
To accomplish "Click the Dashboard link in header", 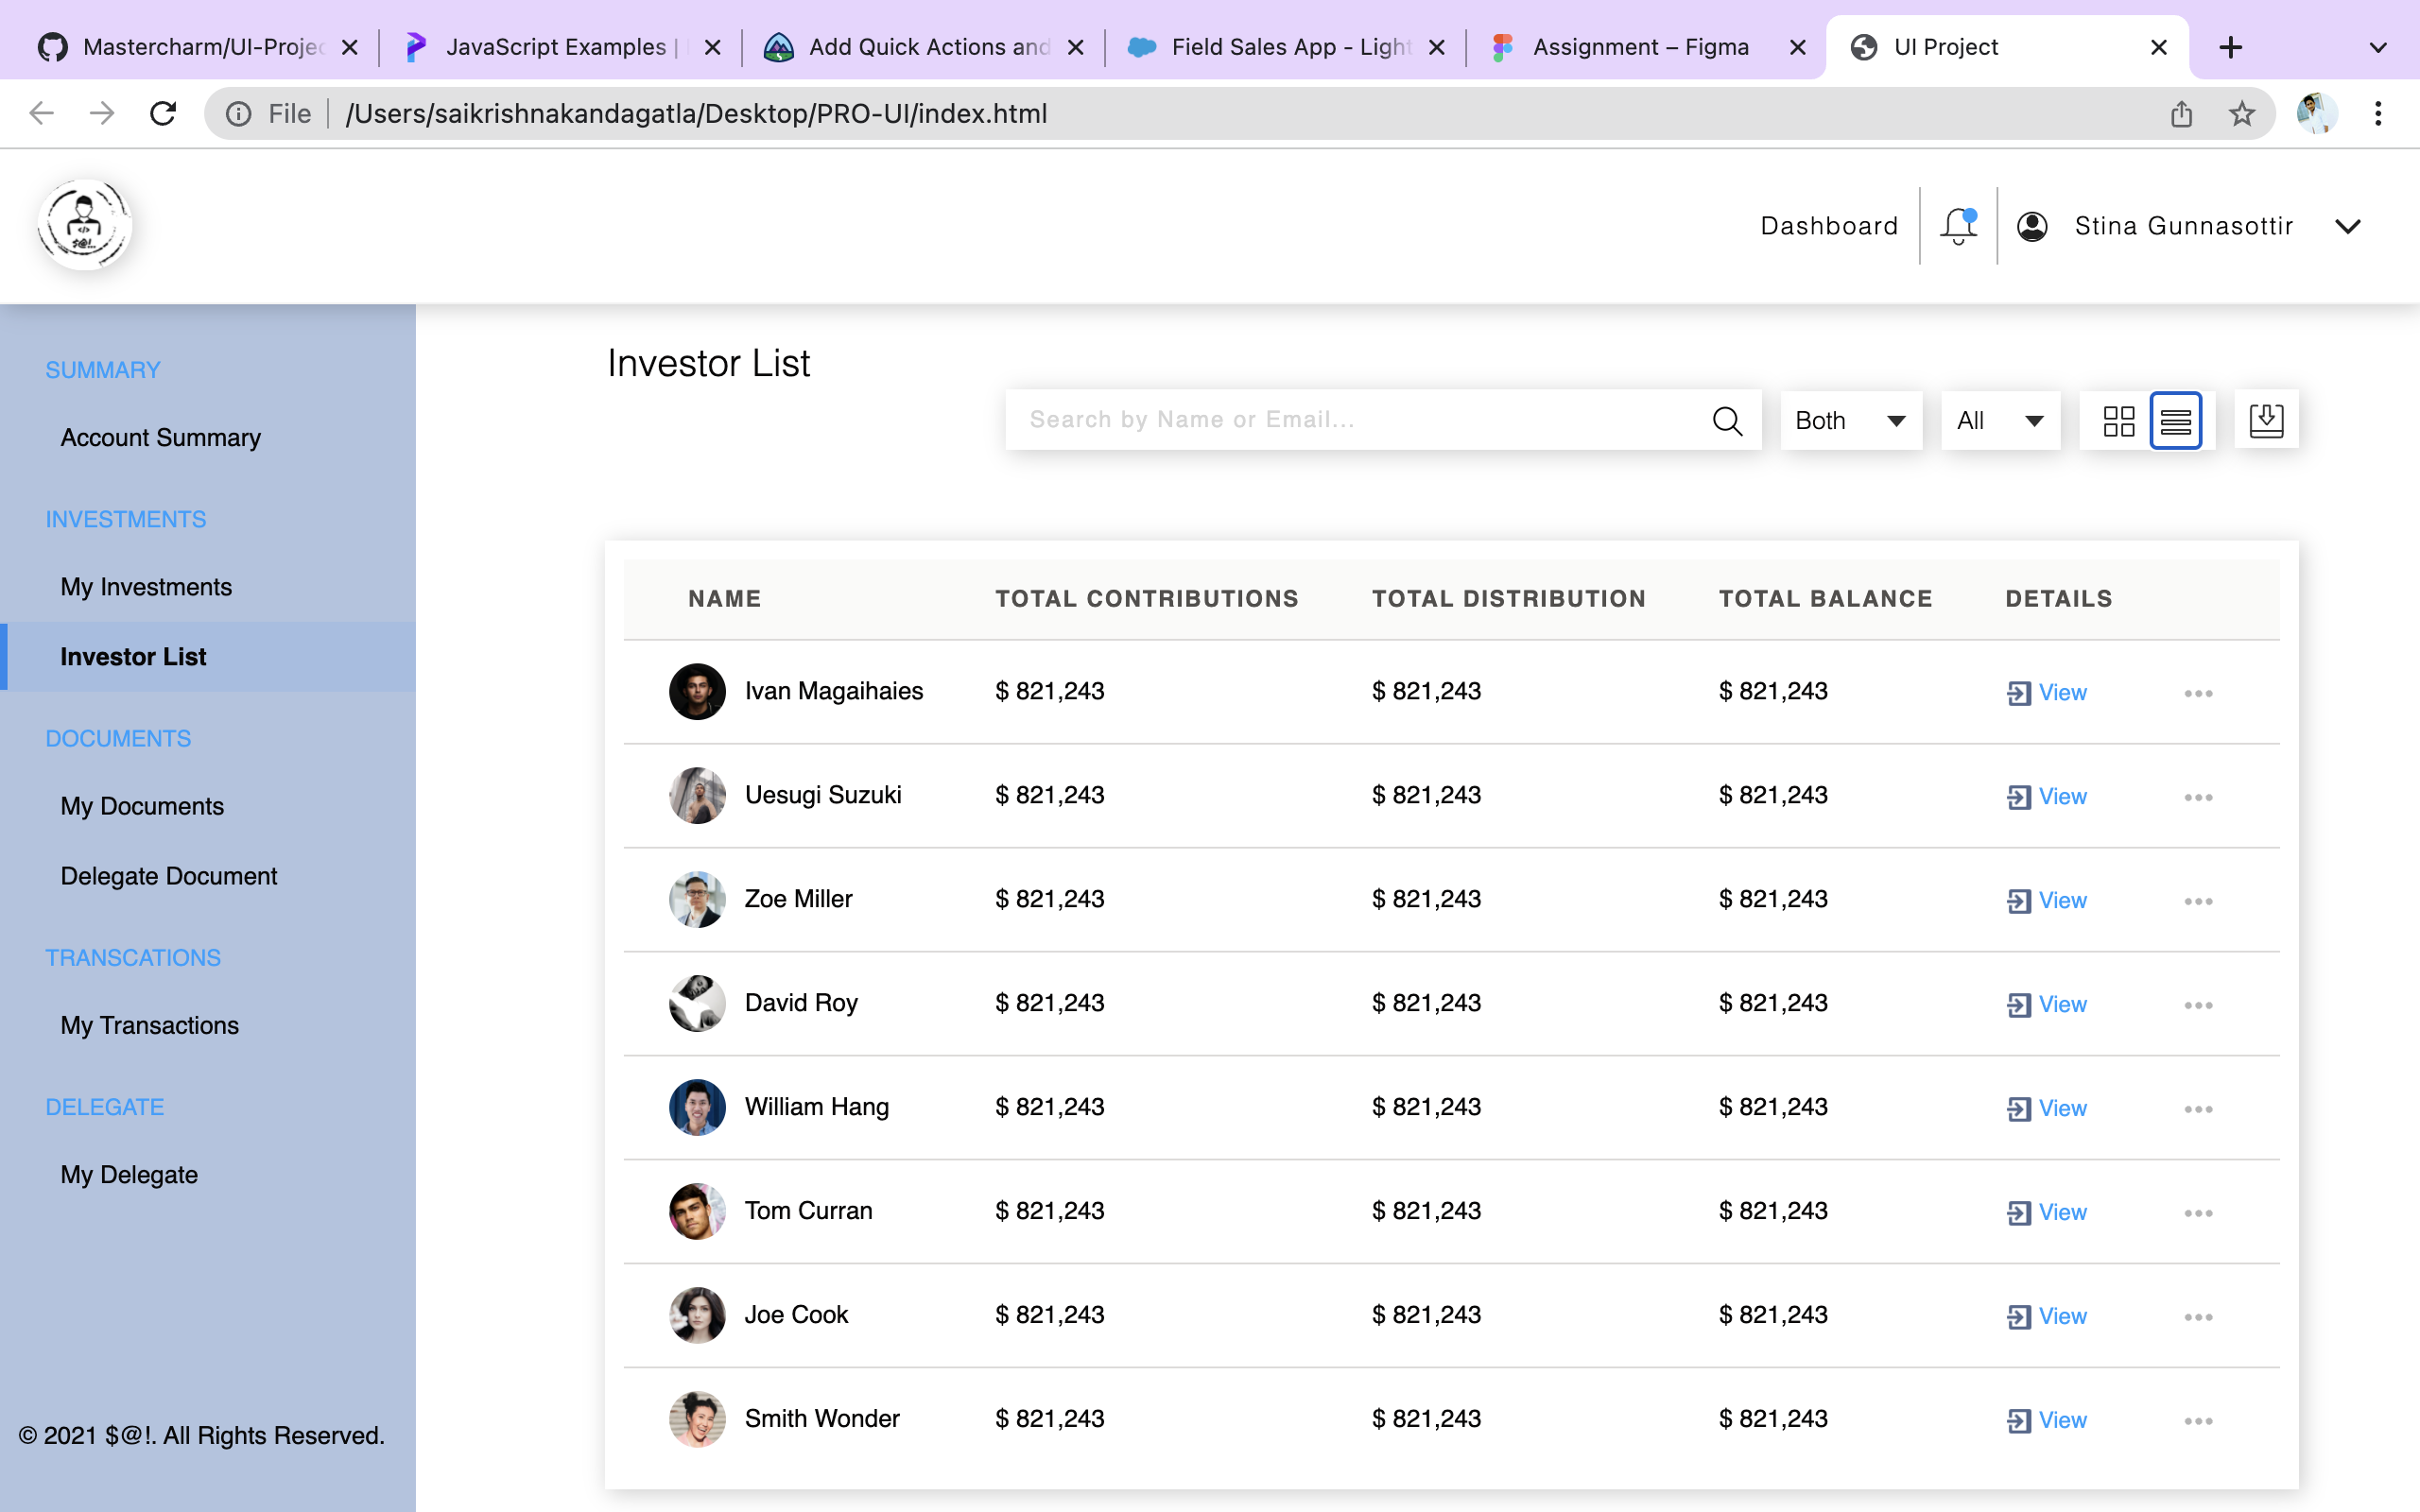I will (x=1829, y=226).
